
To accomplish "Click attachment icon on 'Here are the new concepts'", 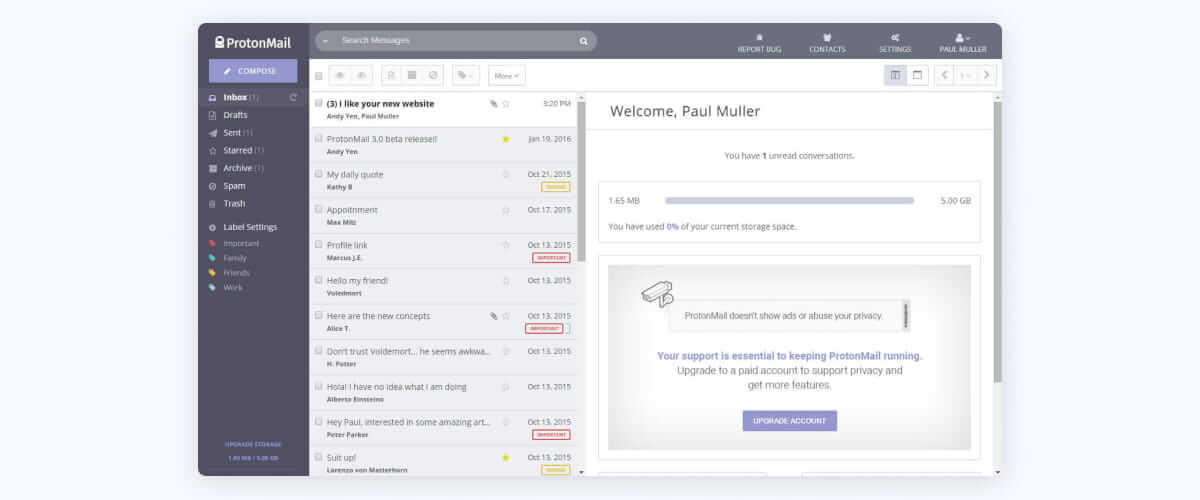I will (493, 316).
